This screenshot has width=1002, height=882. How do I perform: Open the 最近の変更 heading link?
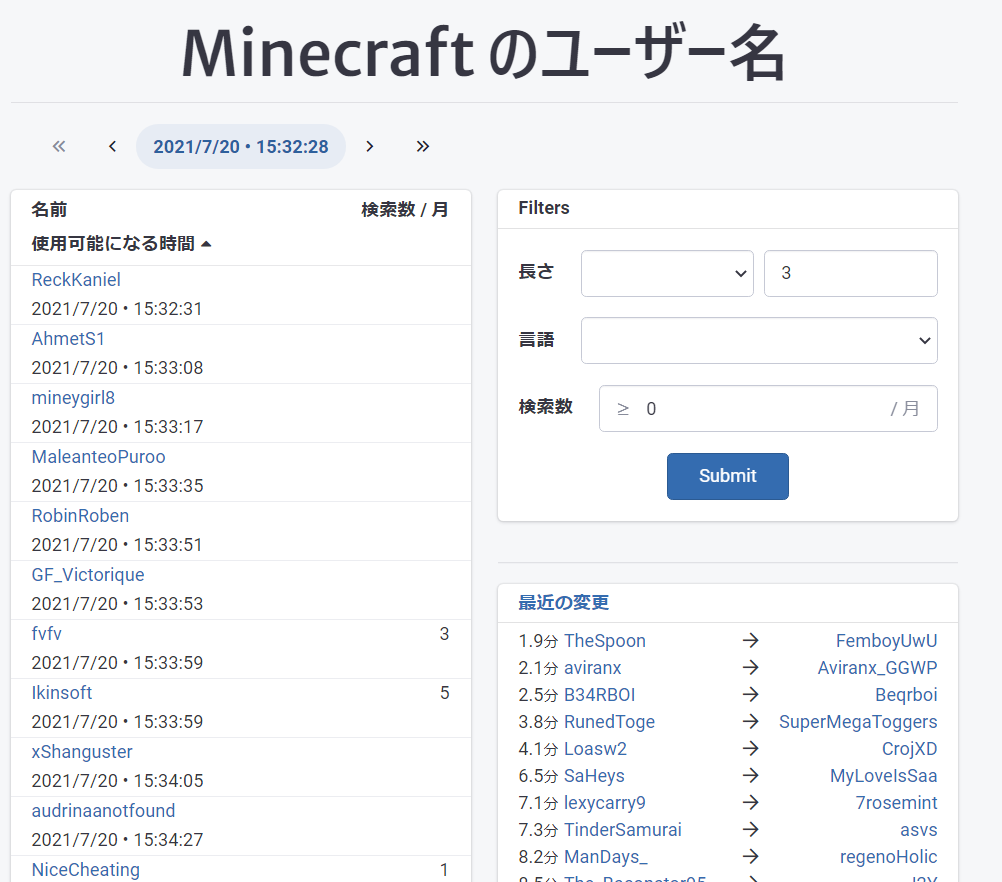click(x=564, y=603)
